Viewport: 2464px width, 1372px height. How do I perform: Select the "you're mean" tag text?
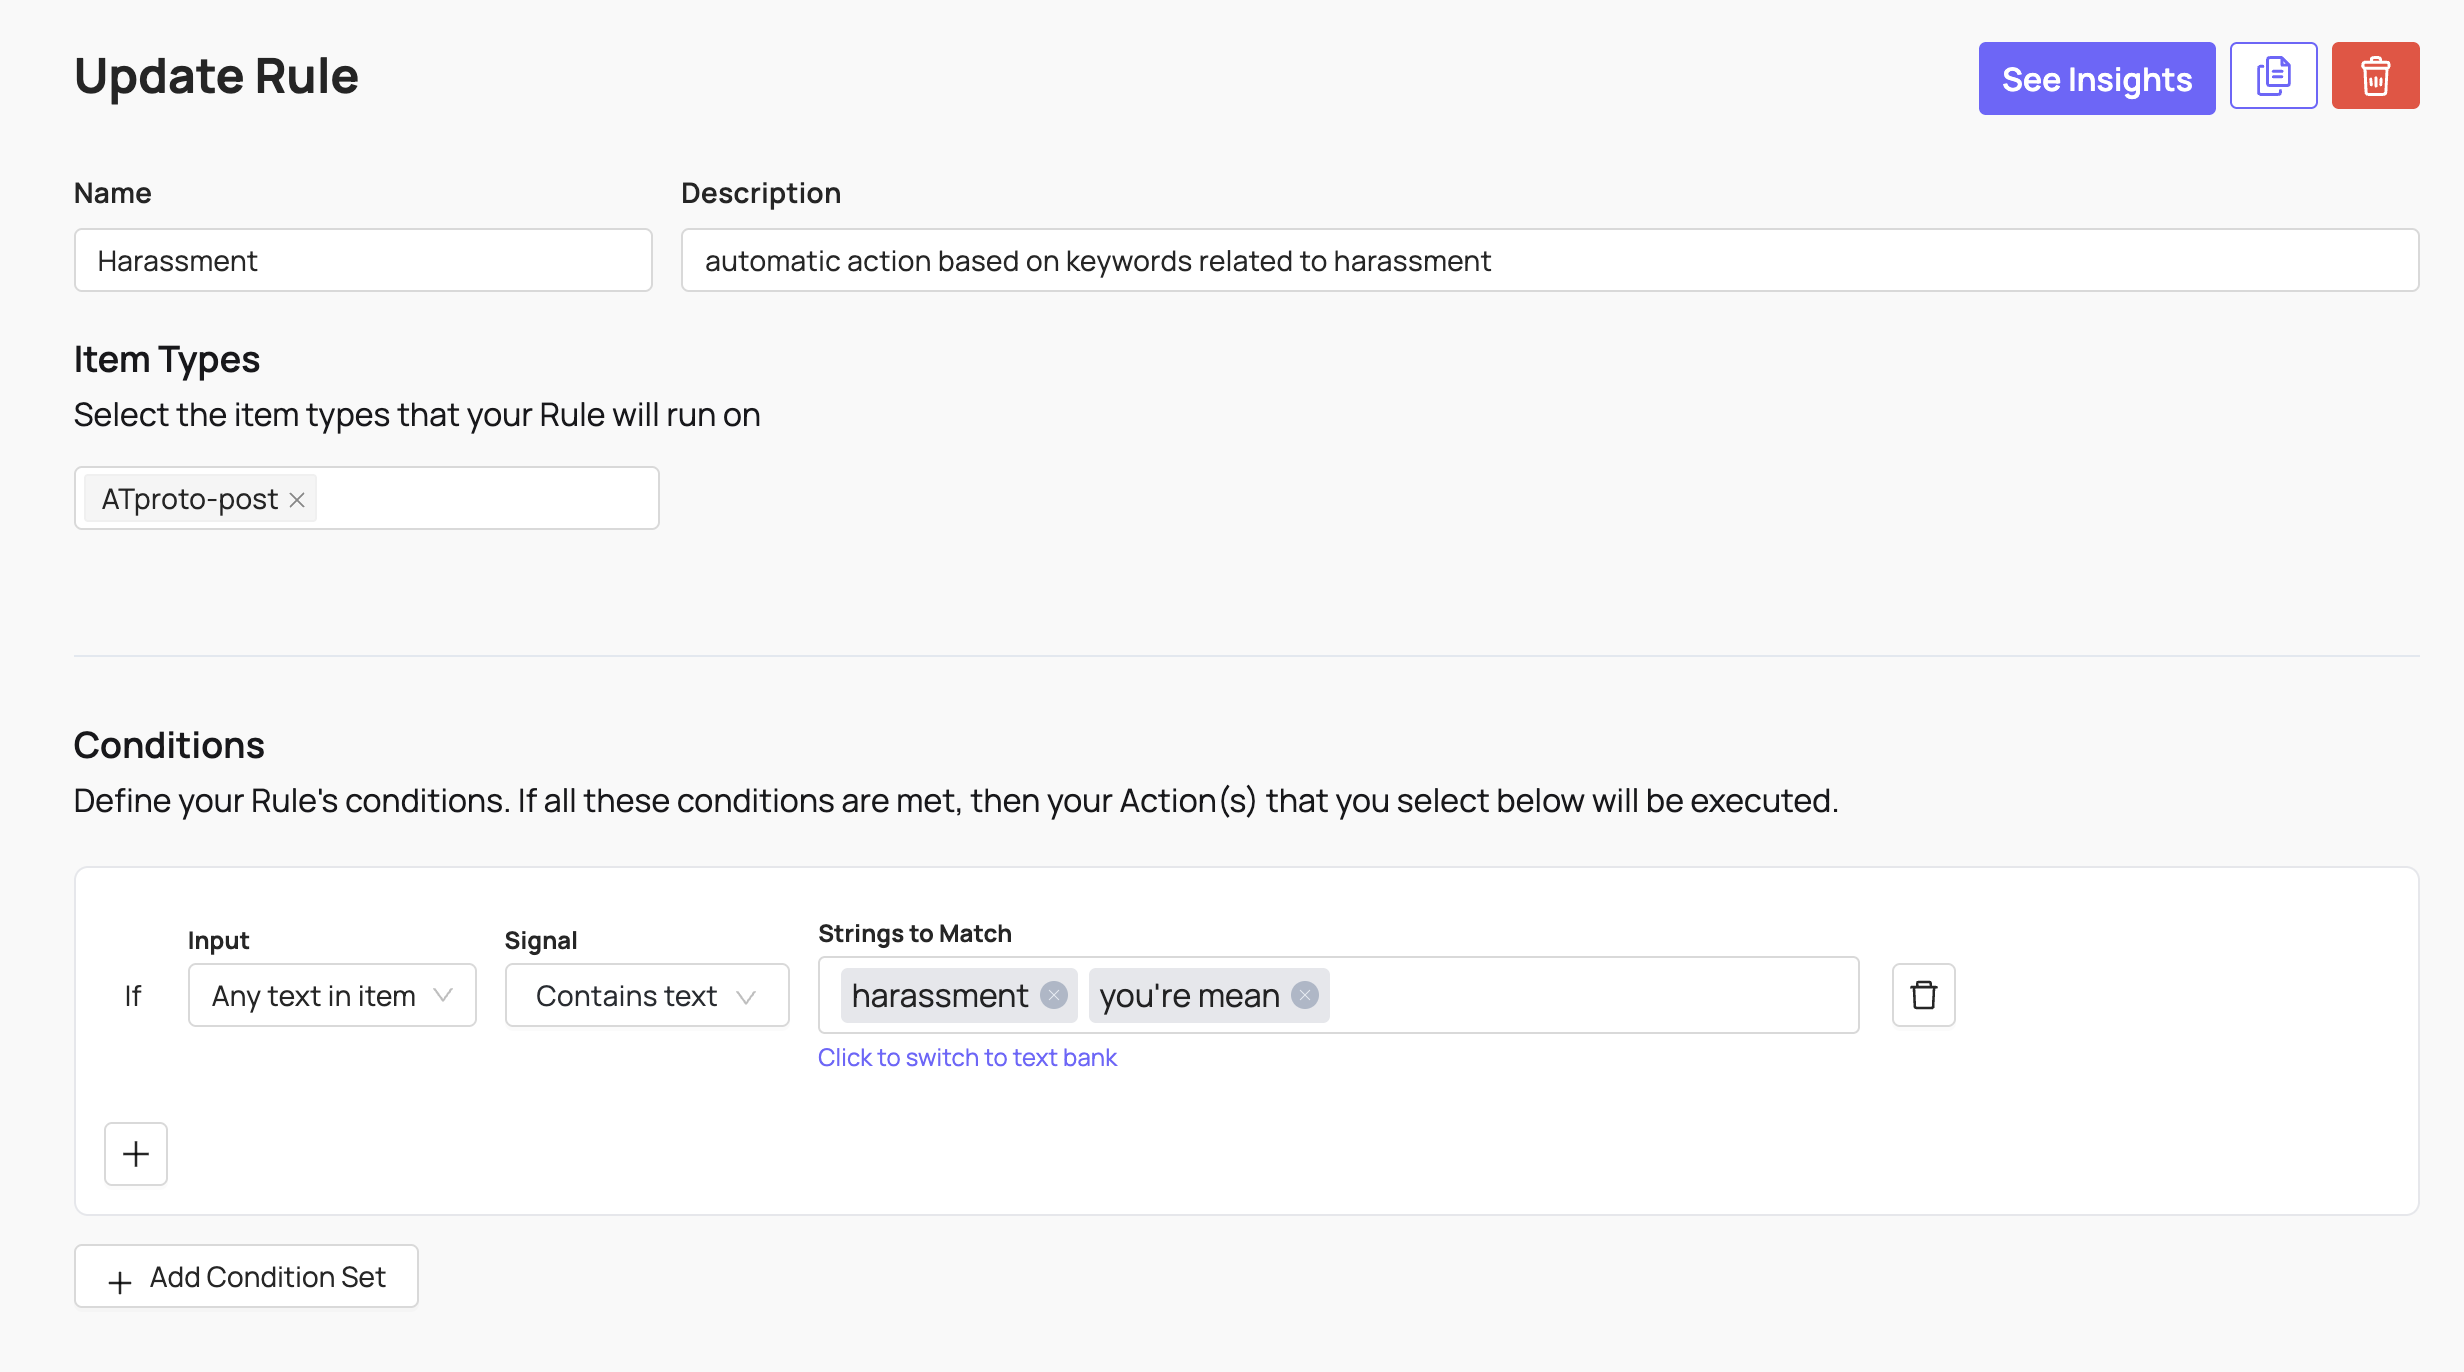[x=1189, y=996]
